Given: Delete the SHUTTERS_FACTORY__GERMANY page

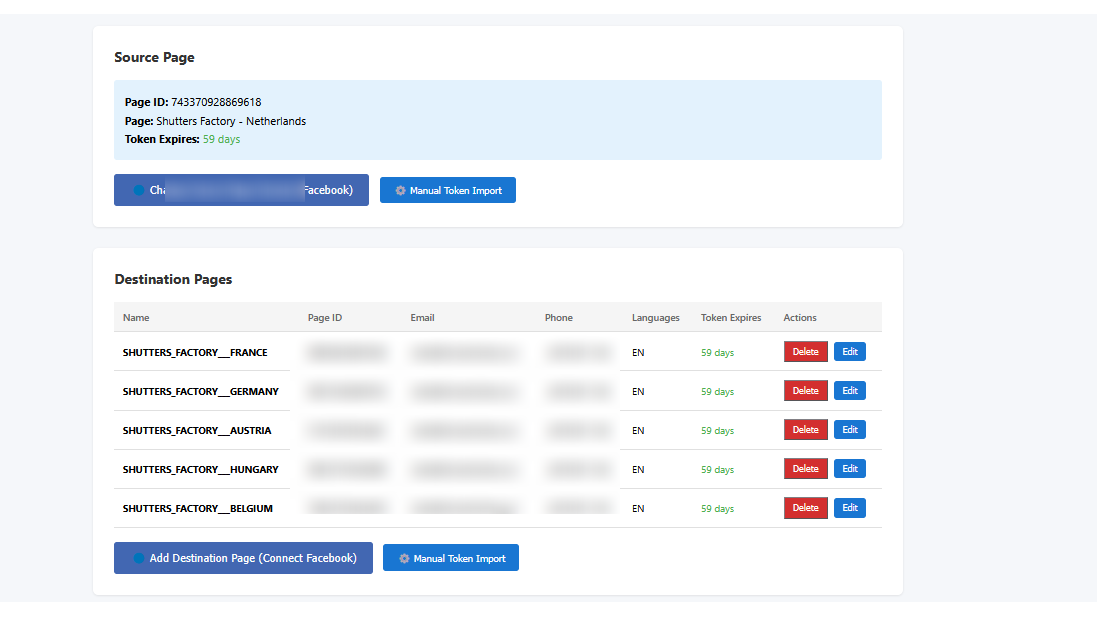Looking at the screenshot, I should (805, 391).
